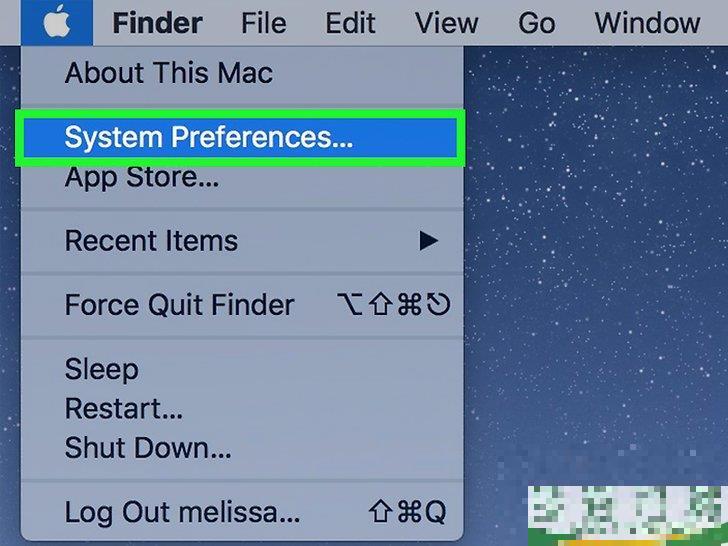Choose System Preferences… from Apple menu
This screenshot has height=546, width=728.
coord(240,137)
